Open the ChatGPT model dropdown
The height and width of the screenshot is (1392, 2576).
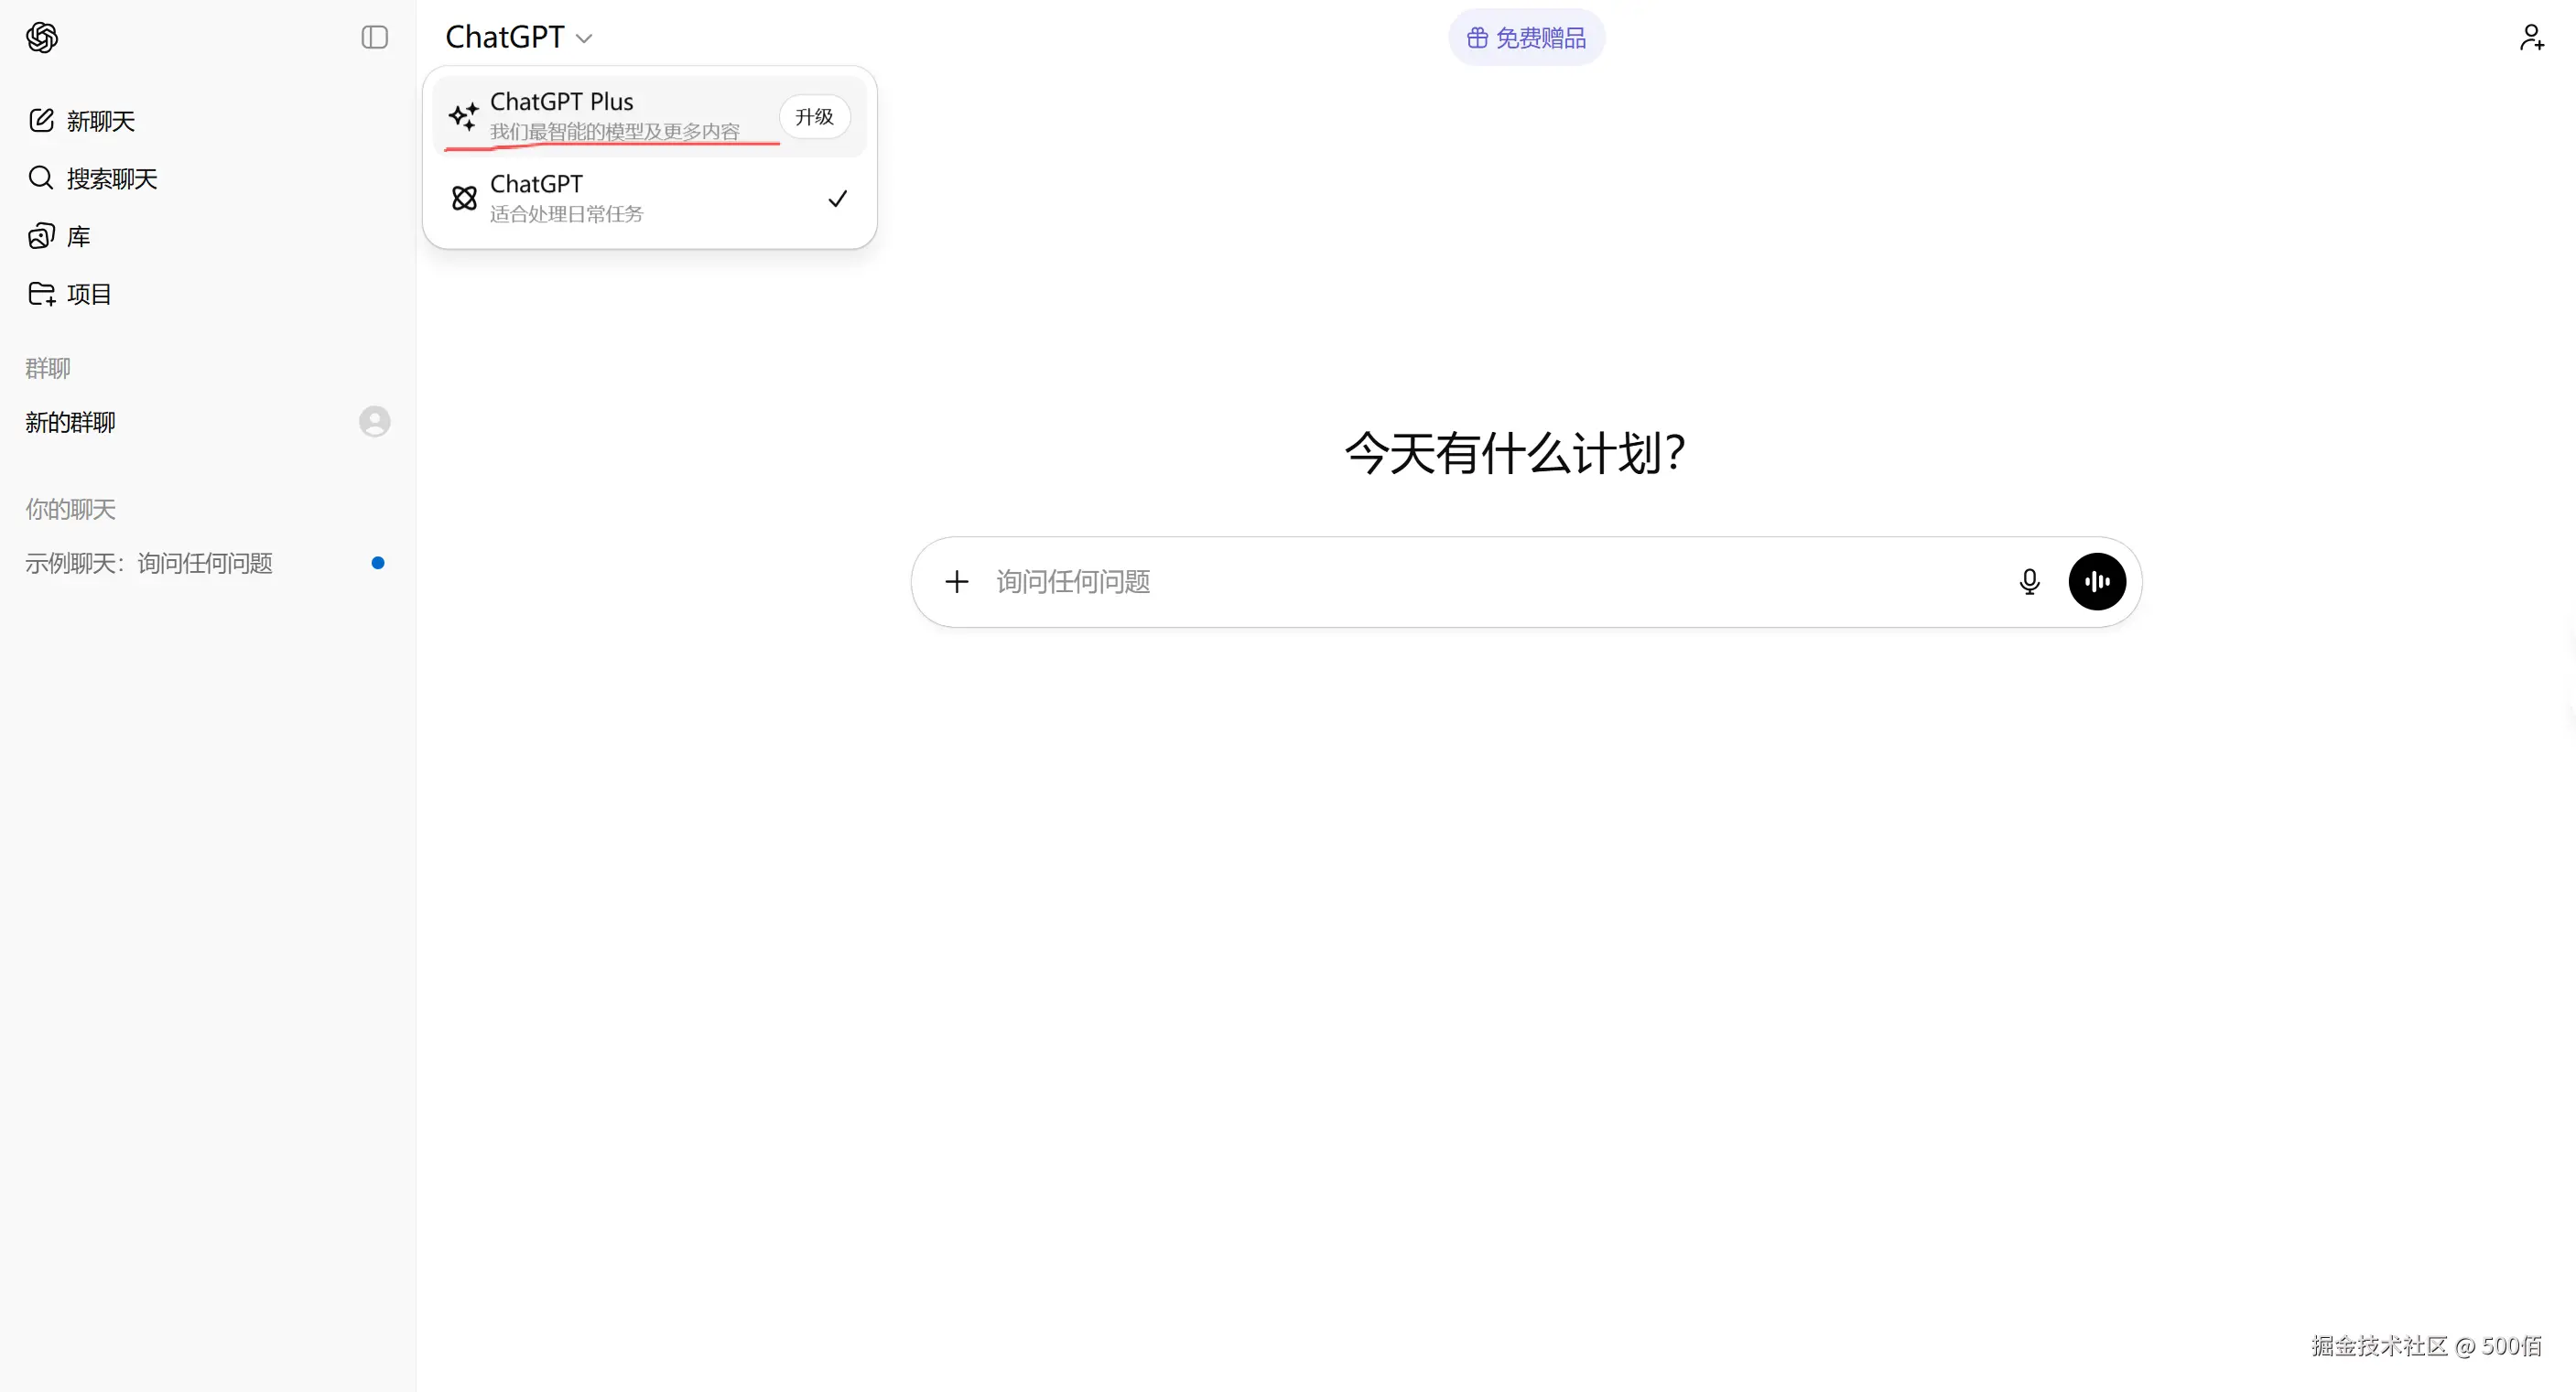[519, 37]
